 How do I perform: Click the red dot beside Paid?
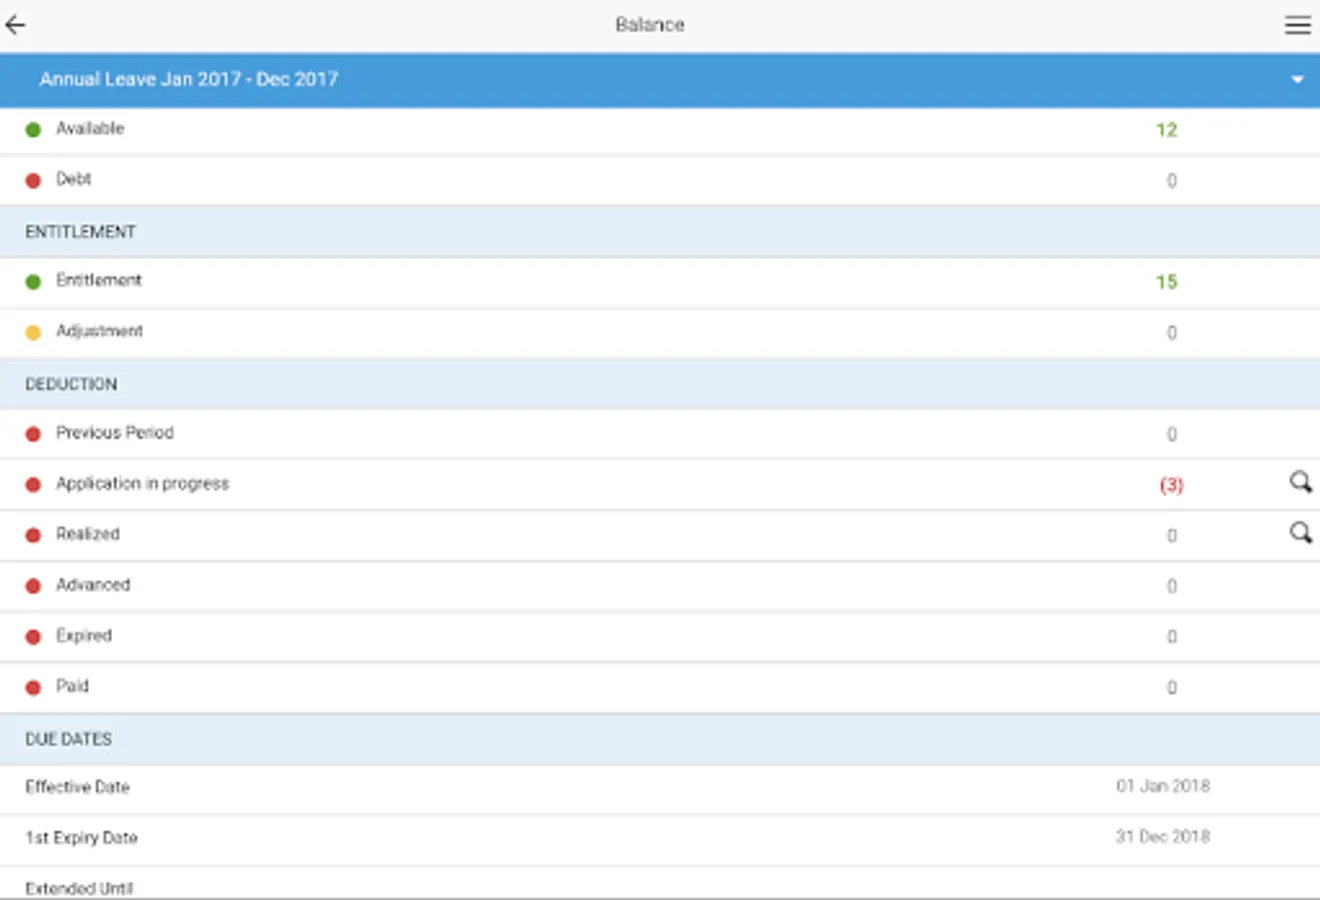(x=33, y=688)
